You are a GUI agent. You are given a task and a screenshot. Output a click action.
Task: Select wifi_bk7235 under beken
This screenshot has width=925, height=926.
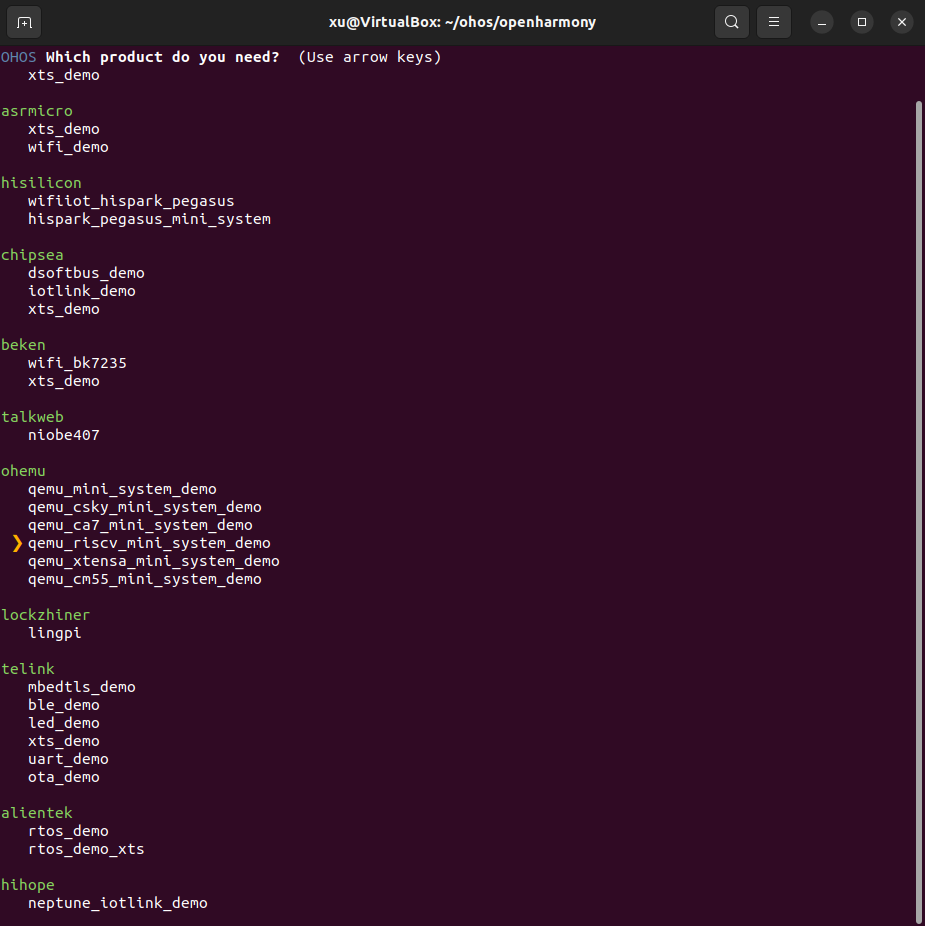coord(77,363)
